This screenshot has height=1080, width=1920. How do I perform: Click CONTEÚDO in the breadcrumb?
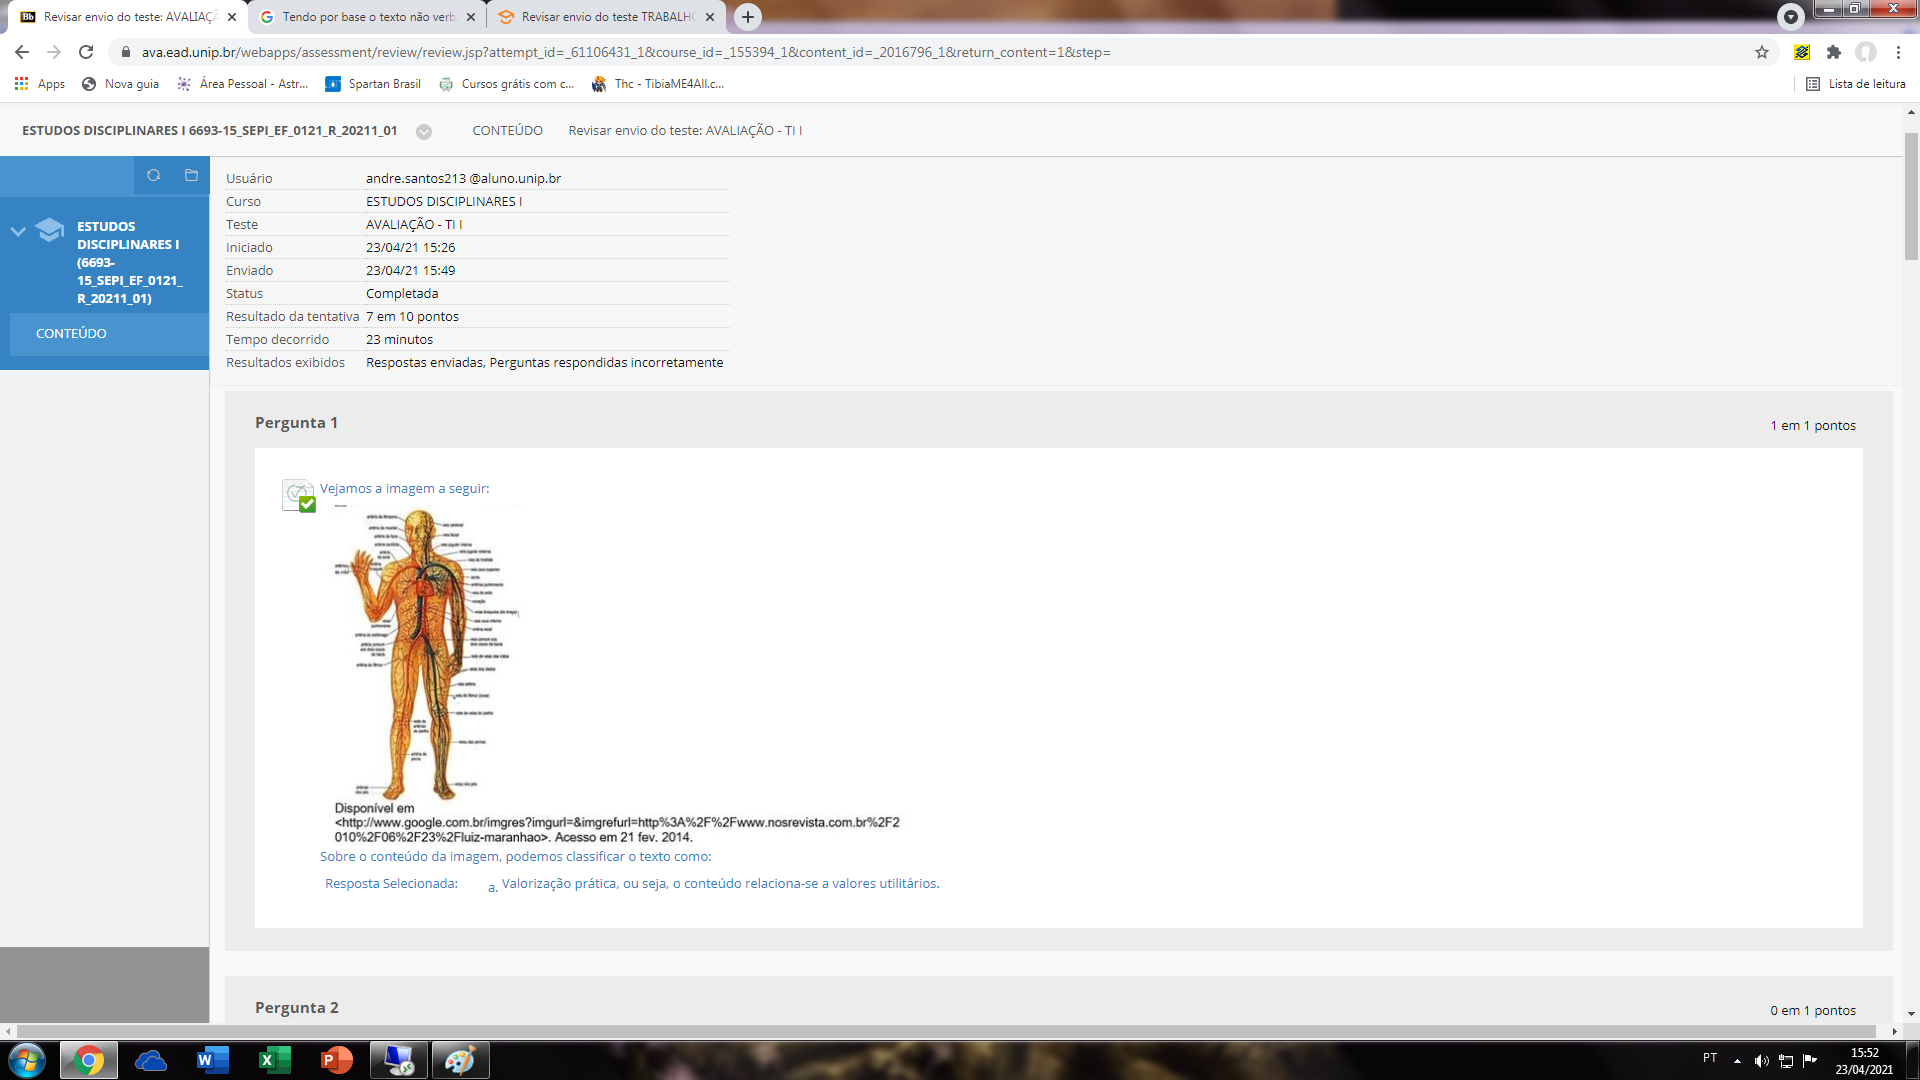coord(507,130)
